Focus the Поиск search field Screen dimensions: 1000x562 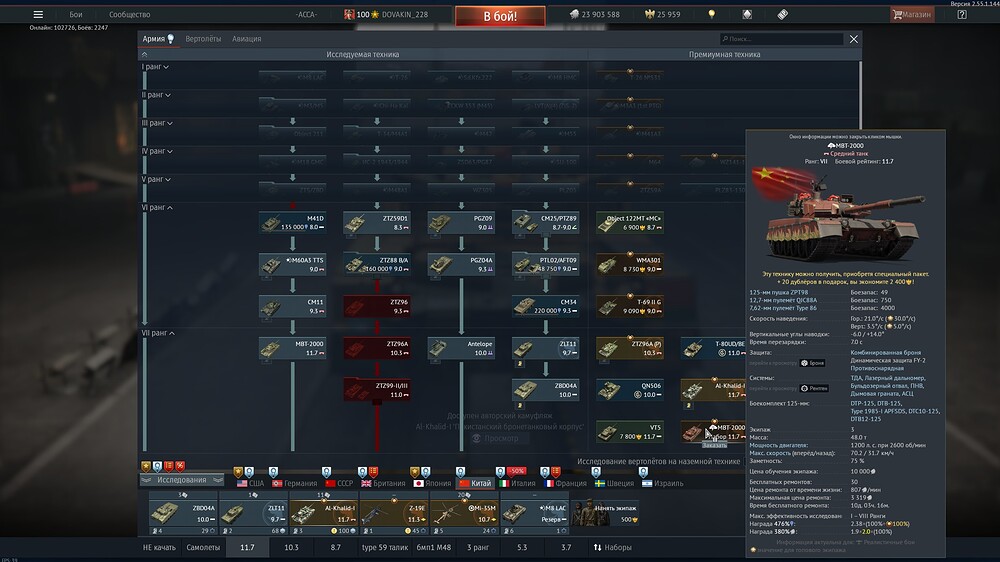[x=781, y=39]
